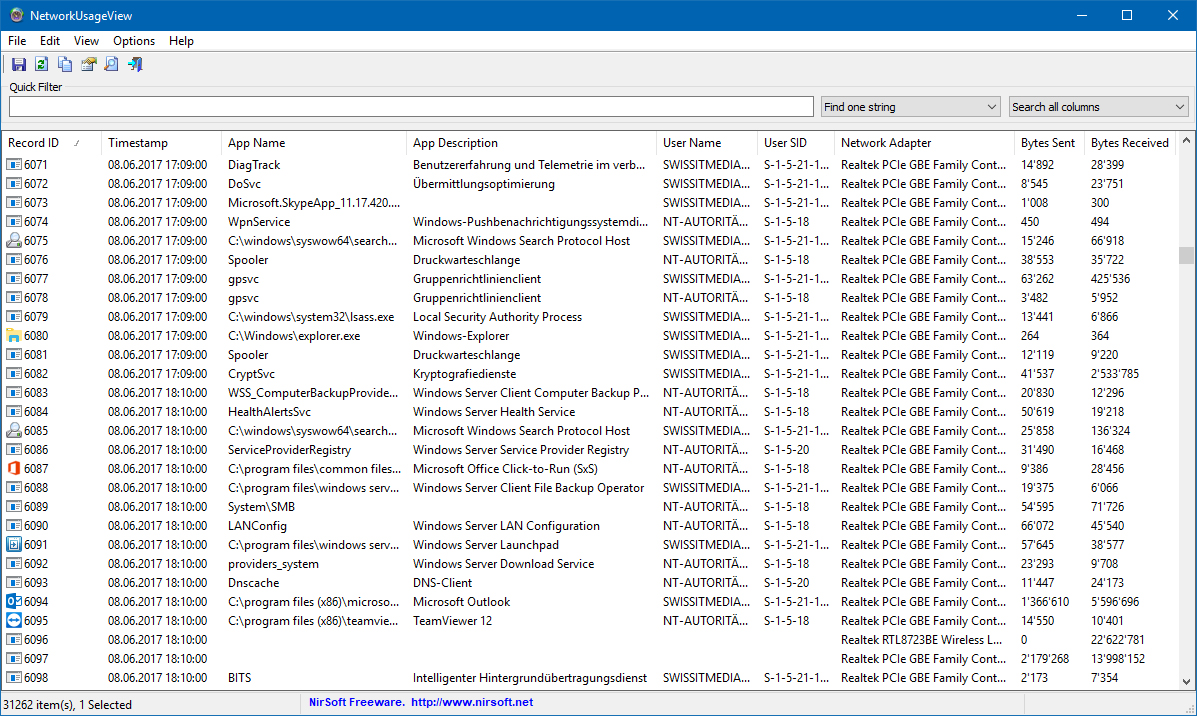Image resolution: width=1197 pixels, height=716 pixels.
Task: Click the Outlook icon of record 6094
Action: tap(14, 602)
